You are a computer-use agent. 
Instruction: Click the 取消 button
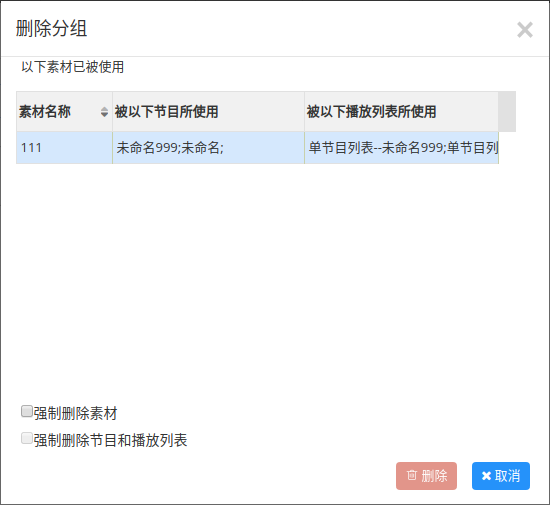point(501,476)
